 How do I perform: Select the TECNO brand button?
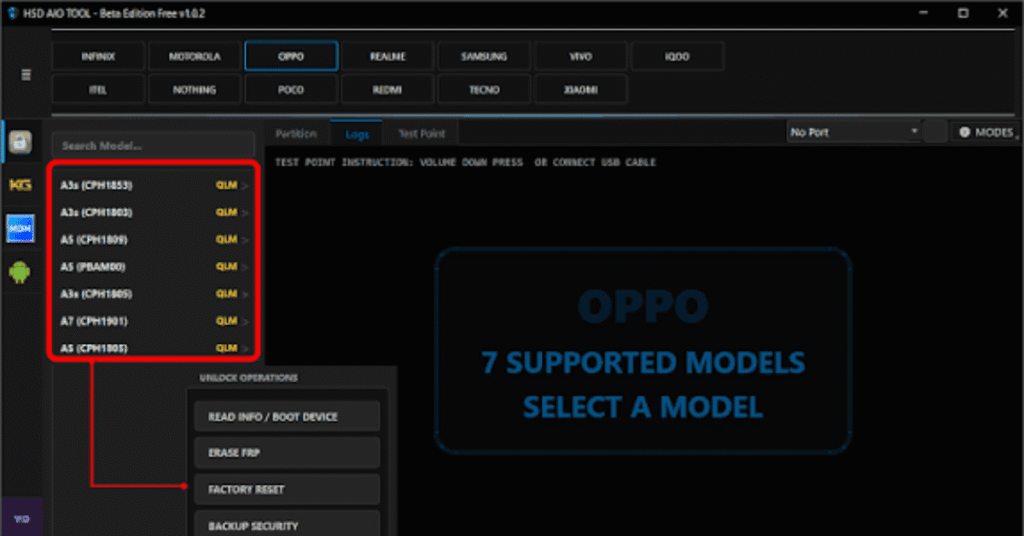484,89
